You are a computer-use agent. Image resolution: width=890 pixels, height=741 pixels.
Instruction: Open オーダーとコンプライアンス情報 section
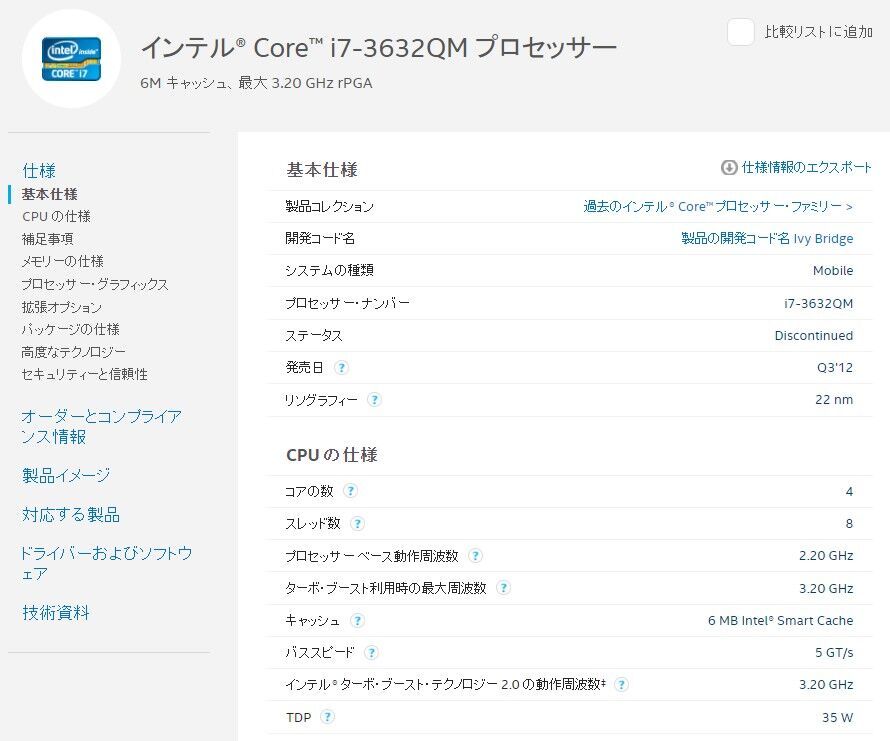tap(101, 426)
